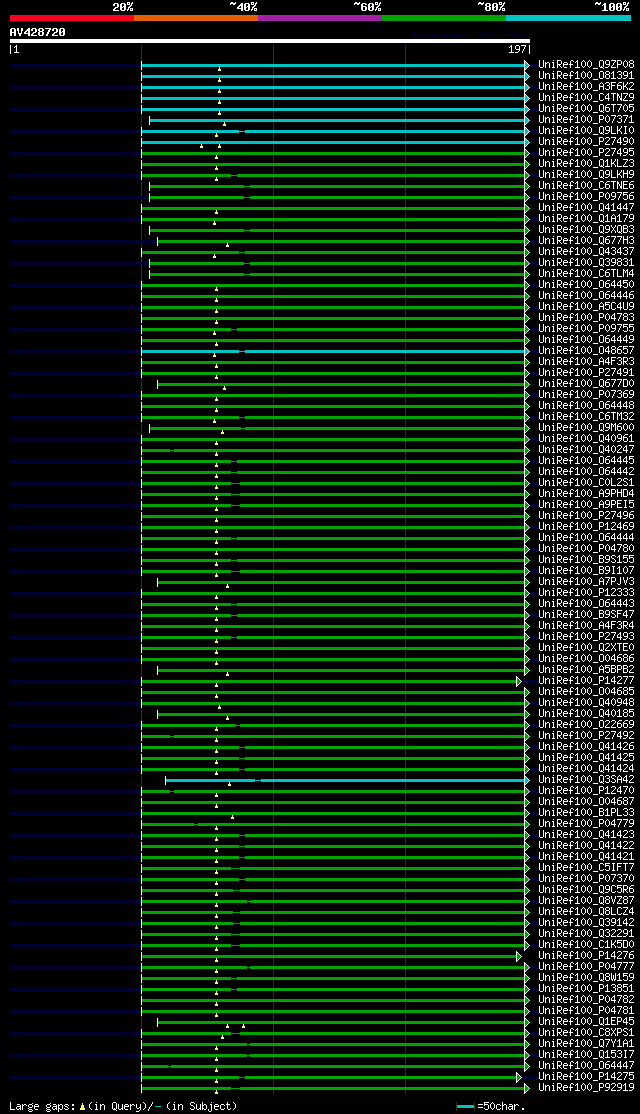Pick the UniRef100_B9SF47 label

click(586, 615)
